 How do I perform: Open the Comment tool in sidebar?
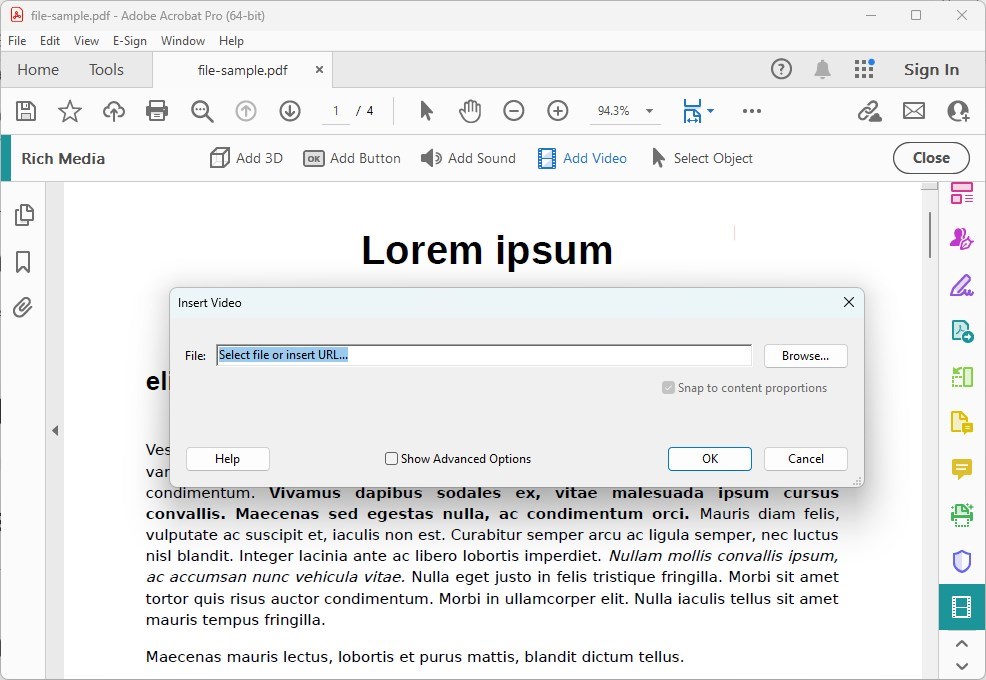tap(961, 469)
